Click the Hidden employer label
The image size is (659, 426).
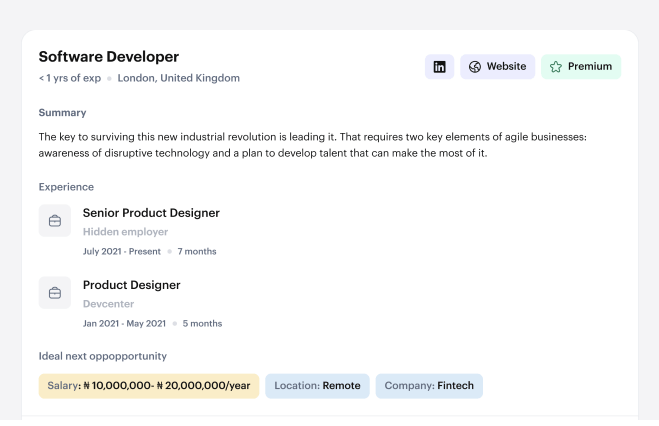pos(125,232)
